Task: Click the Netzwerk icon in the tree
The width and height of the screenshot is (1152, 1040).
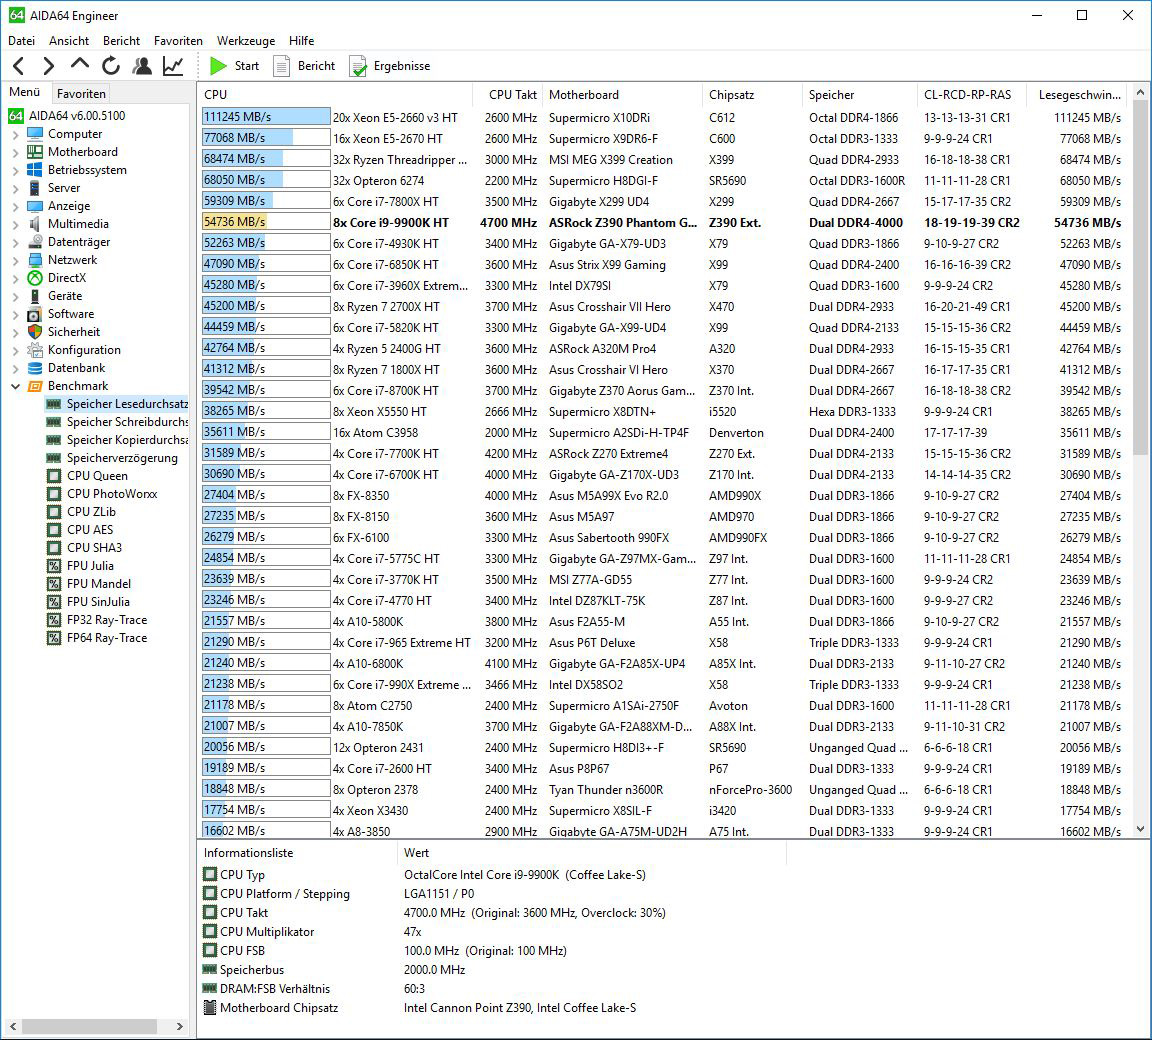Action: [35, 260]
